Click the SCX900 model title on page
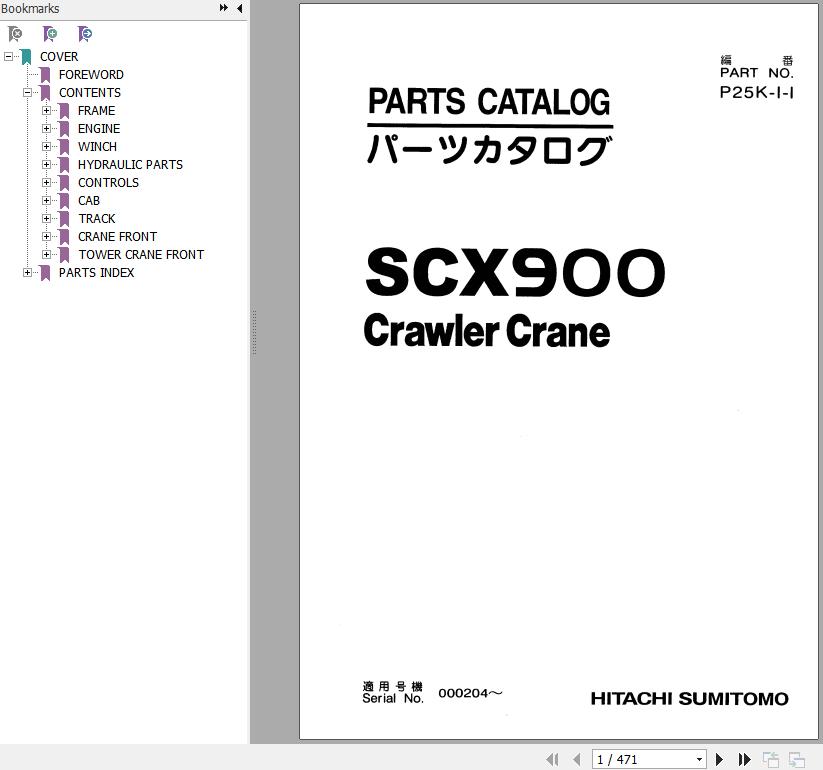Image resolution: width=823 pixels, height=770 pixels. coord(515,272)
